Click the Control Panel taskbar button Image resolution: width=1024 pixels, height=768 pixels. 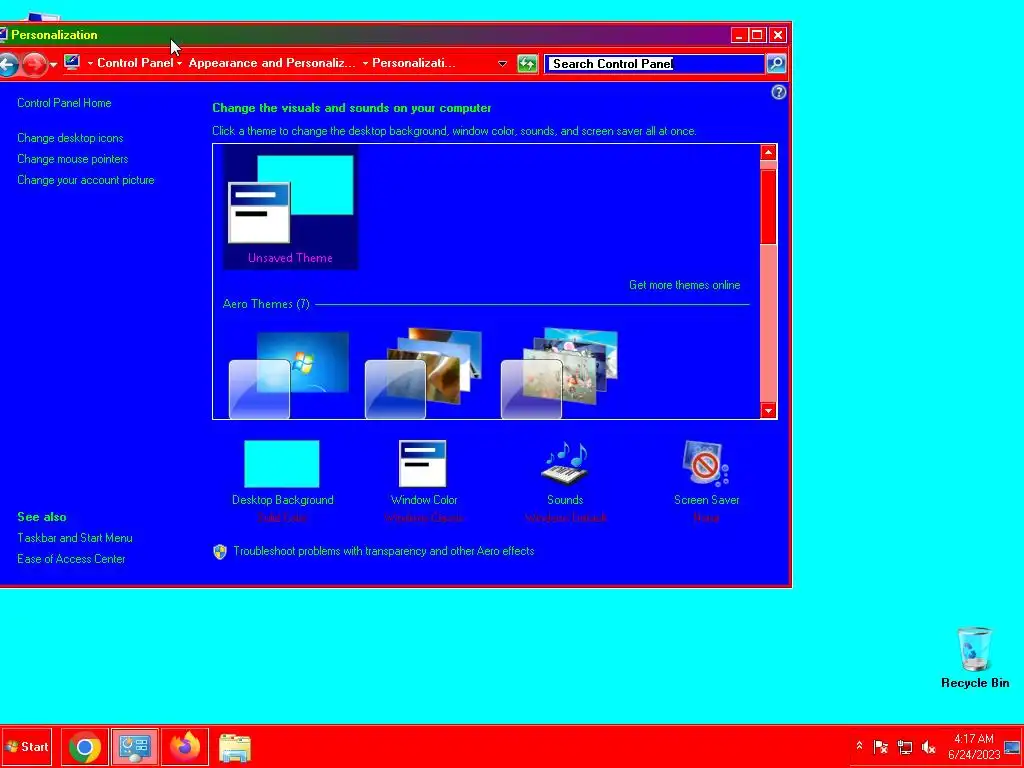coord(135,746)
